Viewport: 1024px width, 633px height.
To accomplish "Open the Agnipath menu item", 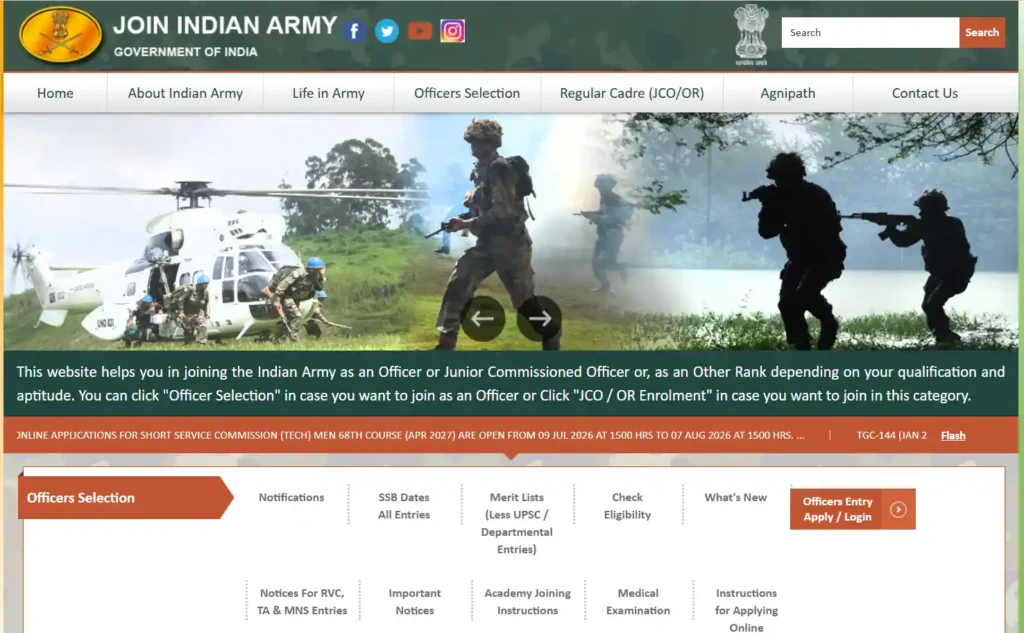I will 788,93.
